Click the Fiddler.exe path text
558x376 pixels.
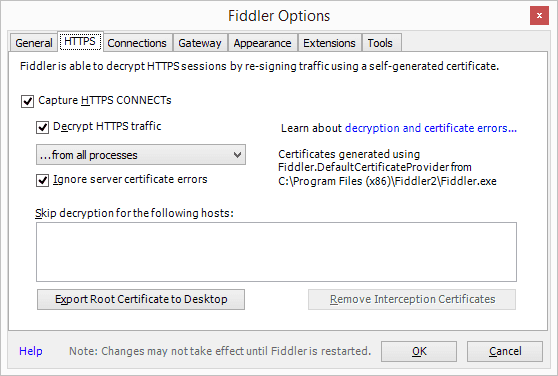point(387,181)
